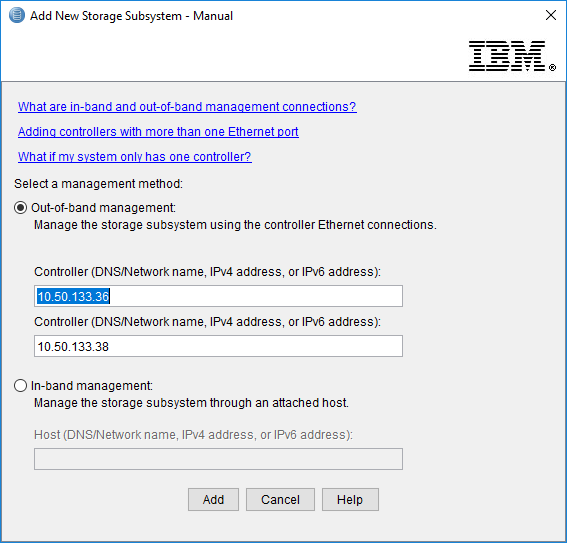Click the empty Host address field

218,459
